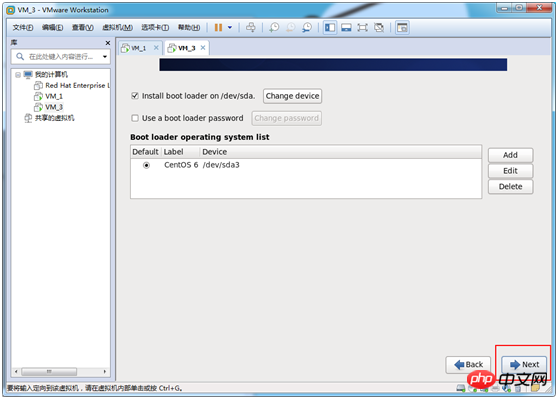Screen dimensions: 558x399
Task: Uncheck Install boot loader on /dev/sda
Action: [x=135, y=96]
